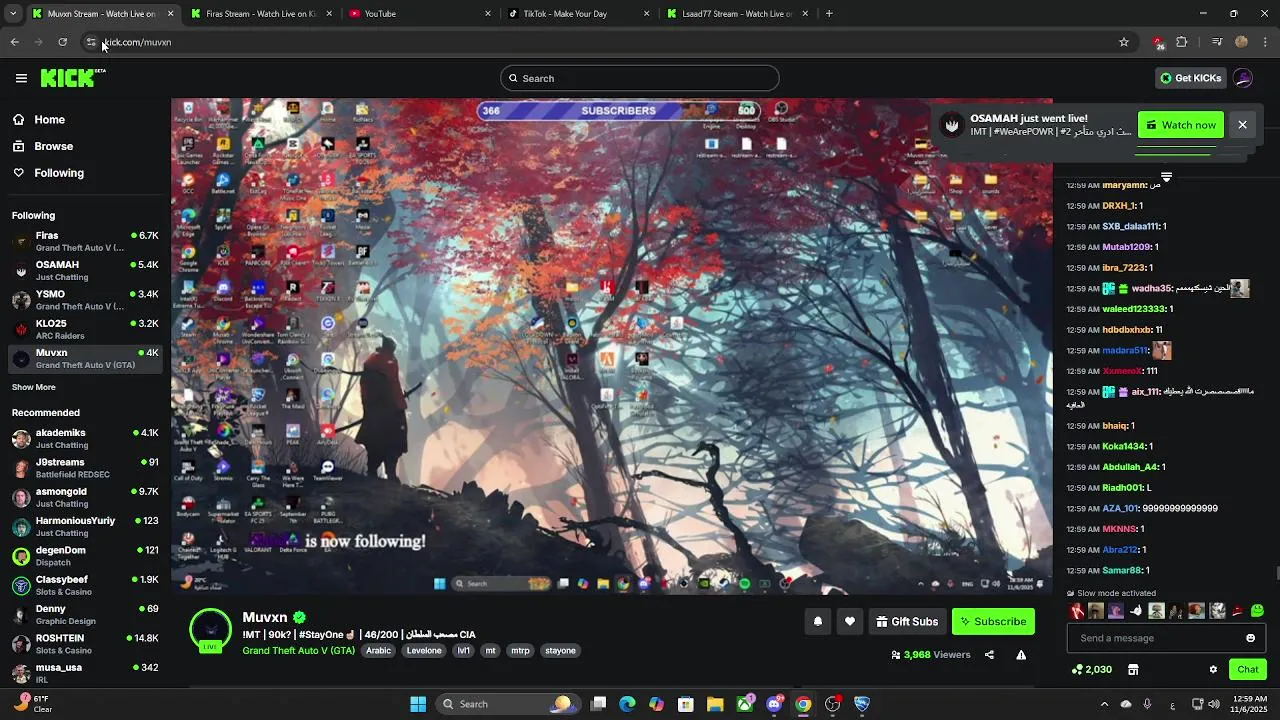Share the stream using the share icon
The height and width of the screenshot is (720, 1280).
989,655
